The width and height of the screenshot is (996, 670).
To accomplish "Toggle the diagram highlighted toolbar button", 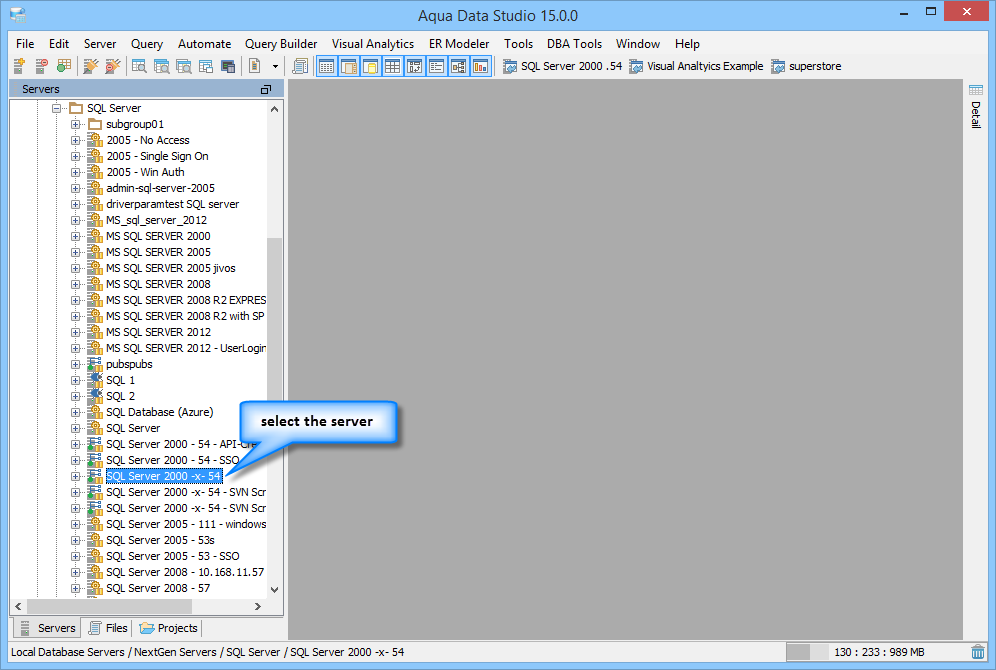I will 459,66.
